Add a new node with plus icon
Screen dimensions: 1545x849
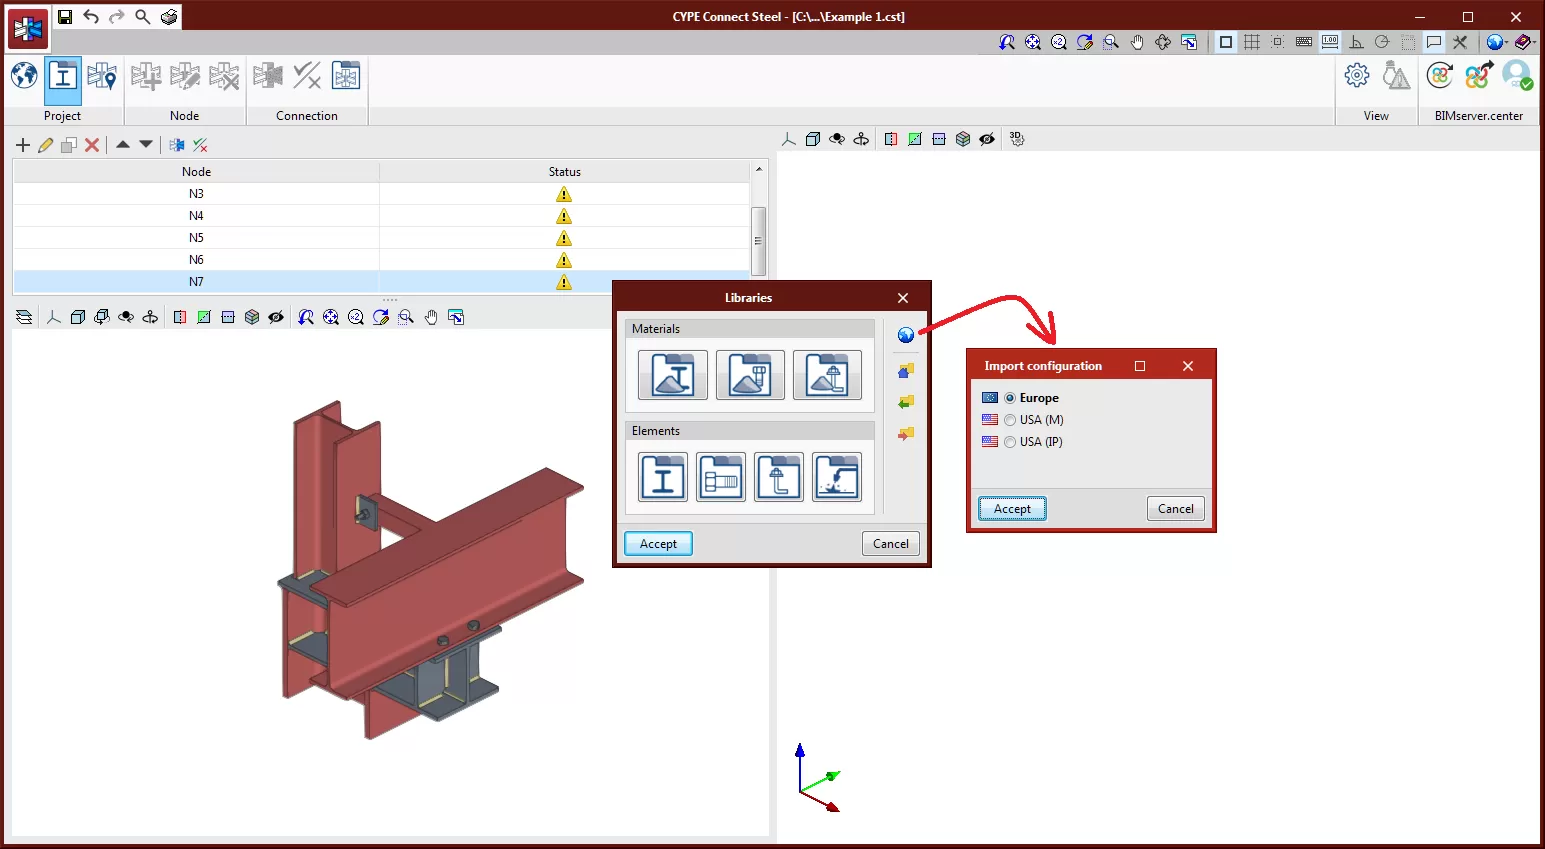(23, 145)
